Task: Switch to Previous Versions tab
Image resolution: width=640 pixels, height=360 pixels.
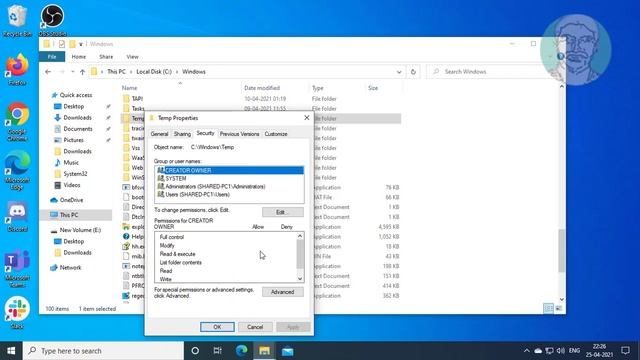Action: pyautogui.click(x=239, y=134)
